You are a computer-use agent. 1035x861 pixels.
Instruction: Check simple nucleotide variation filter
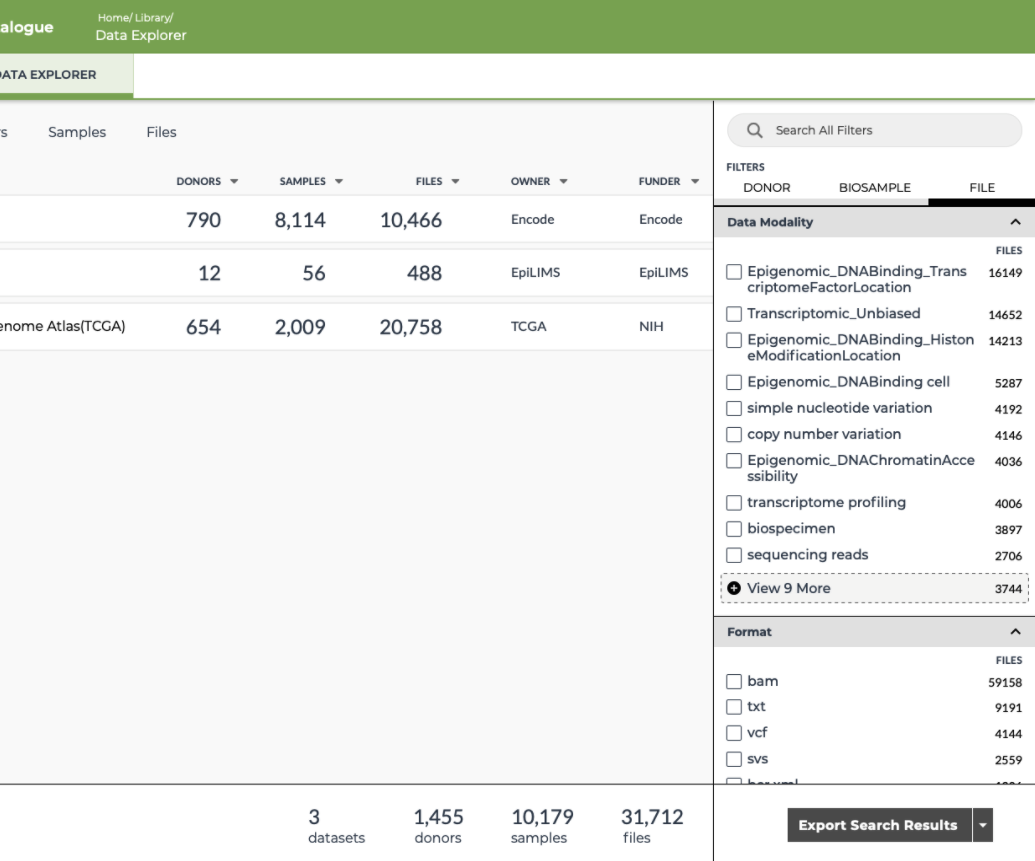[x=734, y=409]
